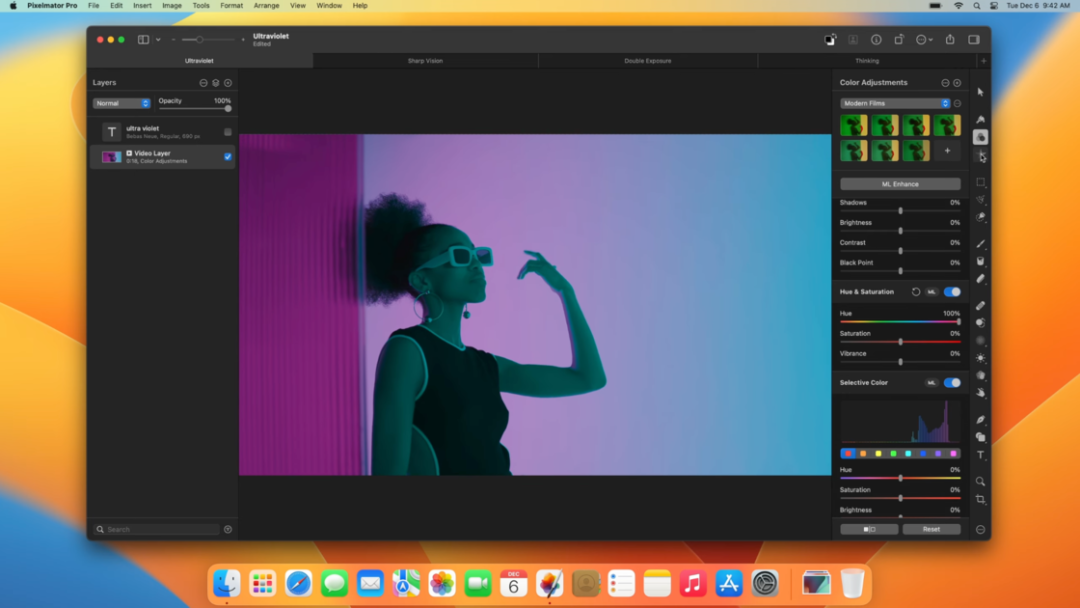Add a new layer with plus icon
Image resolution: width=1080 pixels, height=608 pixels.
coord(228,83)
